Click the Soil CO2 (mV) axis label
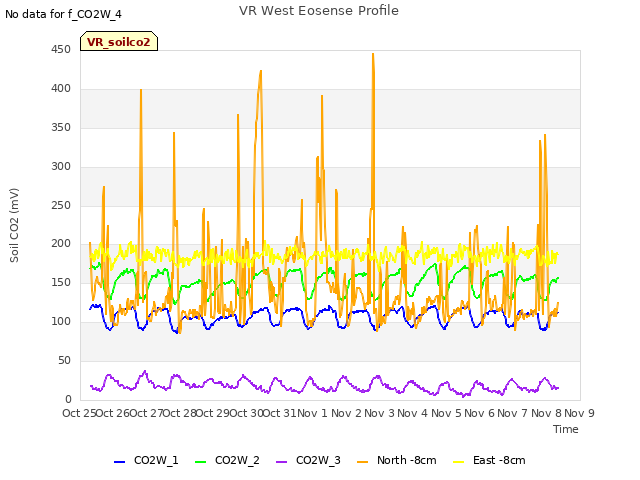This screenshot has width=640, height=480. (x=14, y=225)
